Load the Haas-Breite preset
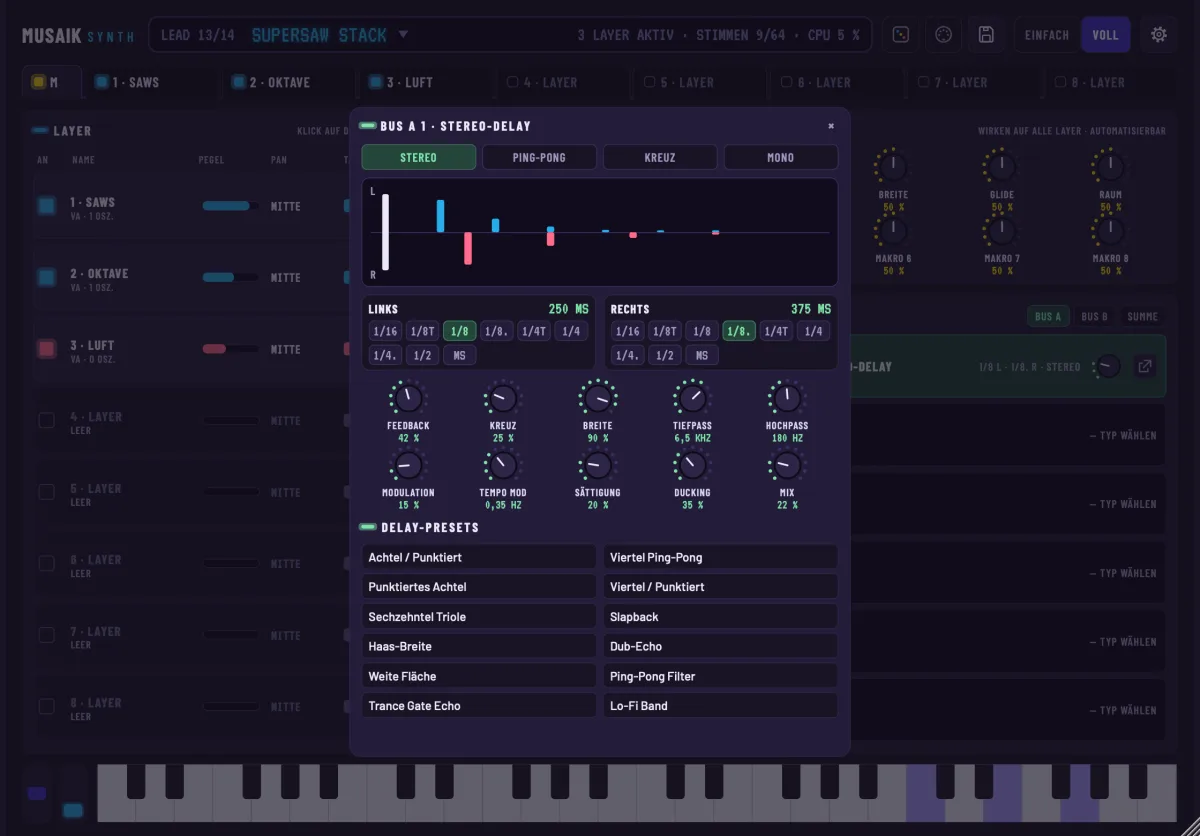1200x836 pixels. (x=479, y=646)
